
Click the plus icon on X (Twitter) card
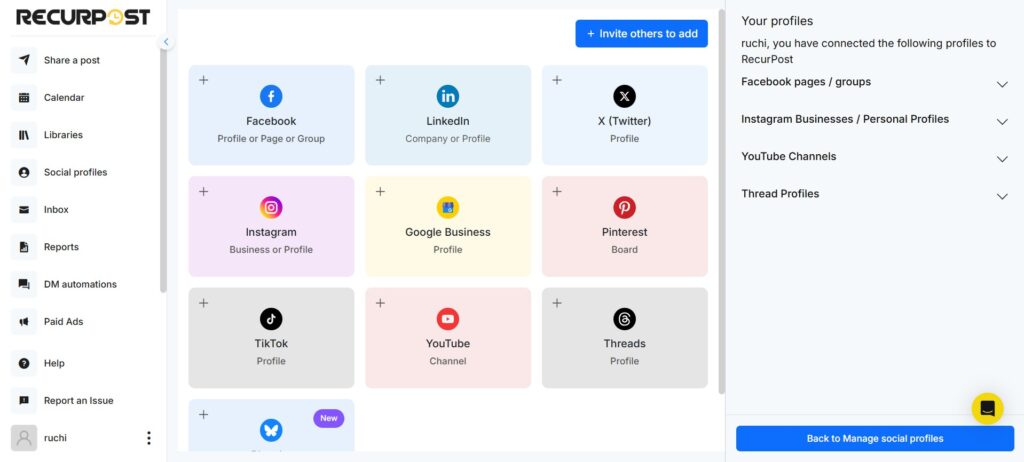557,80
